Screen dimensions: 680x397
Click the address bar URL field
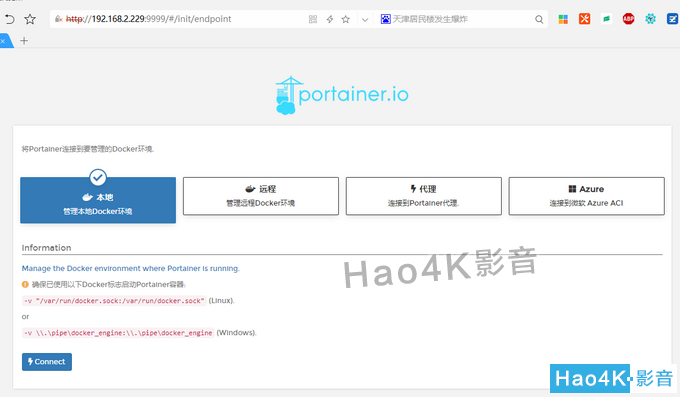click(x=178, y=19)
